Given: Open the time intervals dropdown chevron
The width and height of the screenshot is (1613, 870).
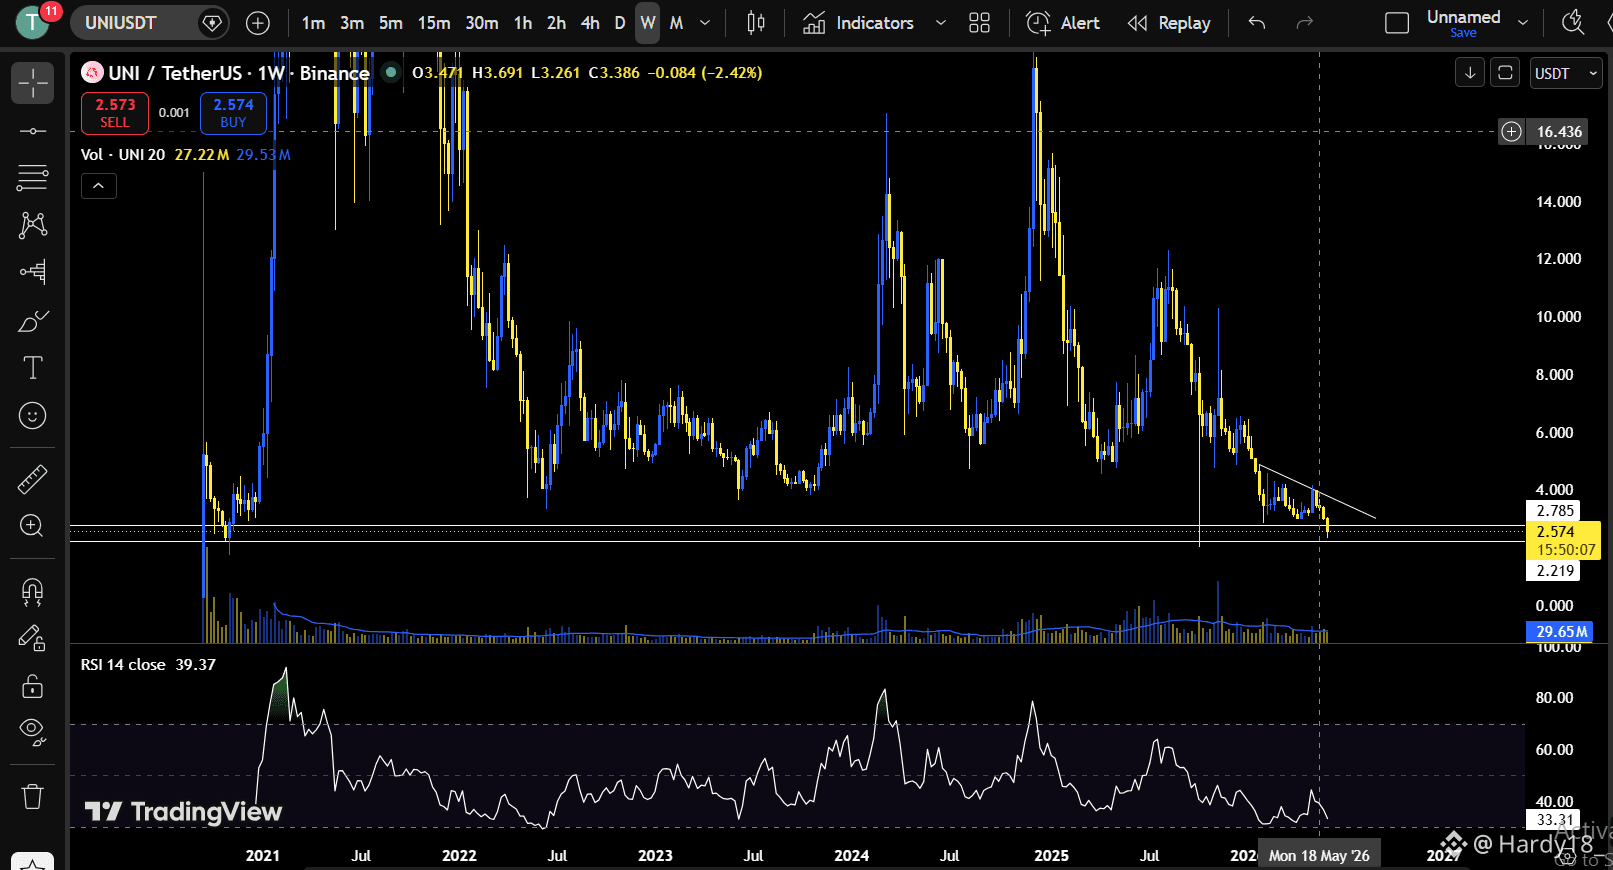Looking at the screenshot, I should point(705,23).
